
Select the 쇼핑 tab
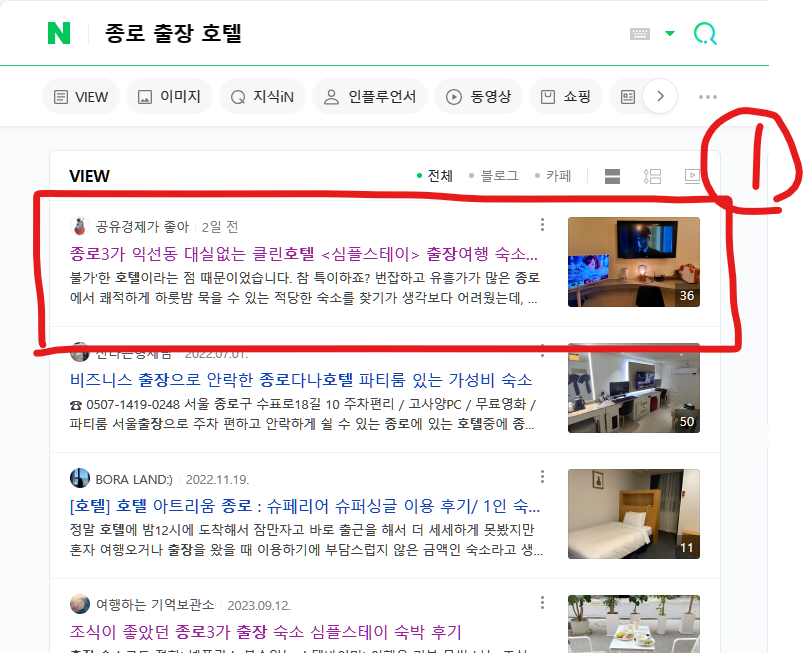(566, 97)
